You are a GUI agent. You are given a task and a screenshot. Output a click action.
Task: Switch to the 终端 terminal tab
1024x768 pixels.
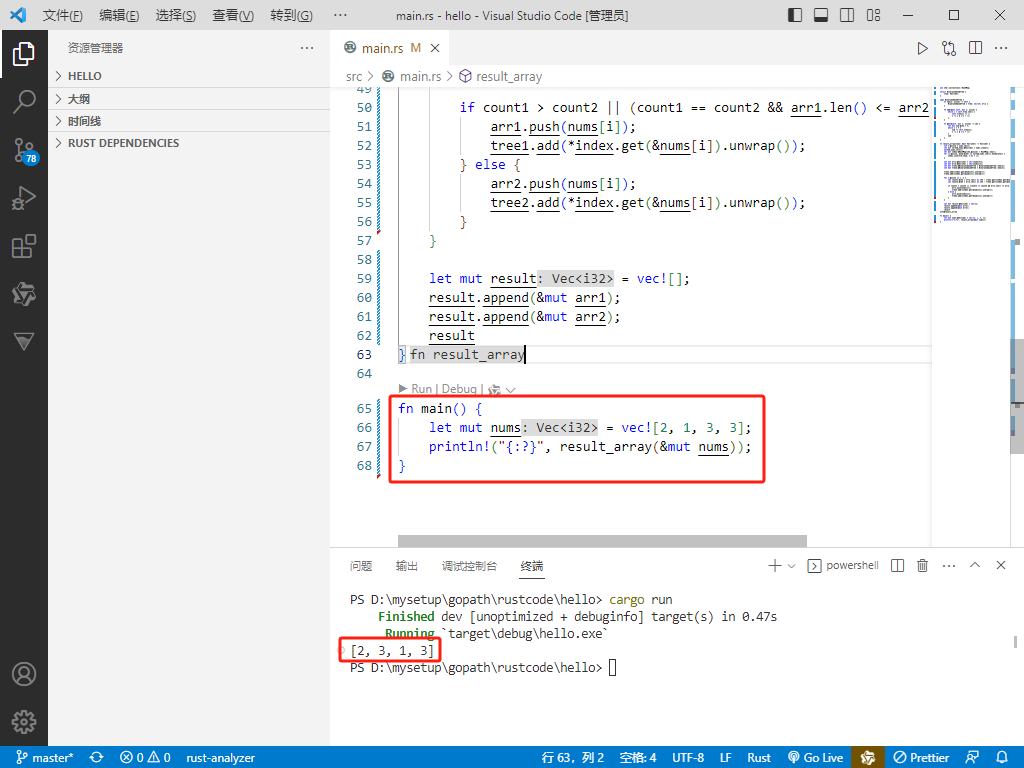click(532, 566)
